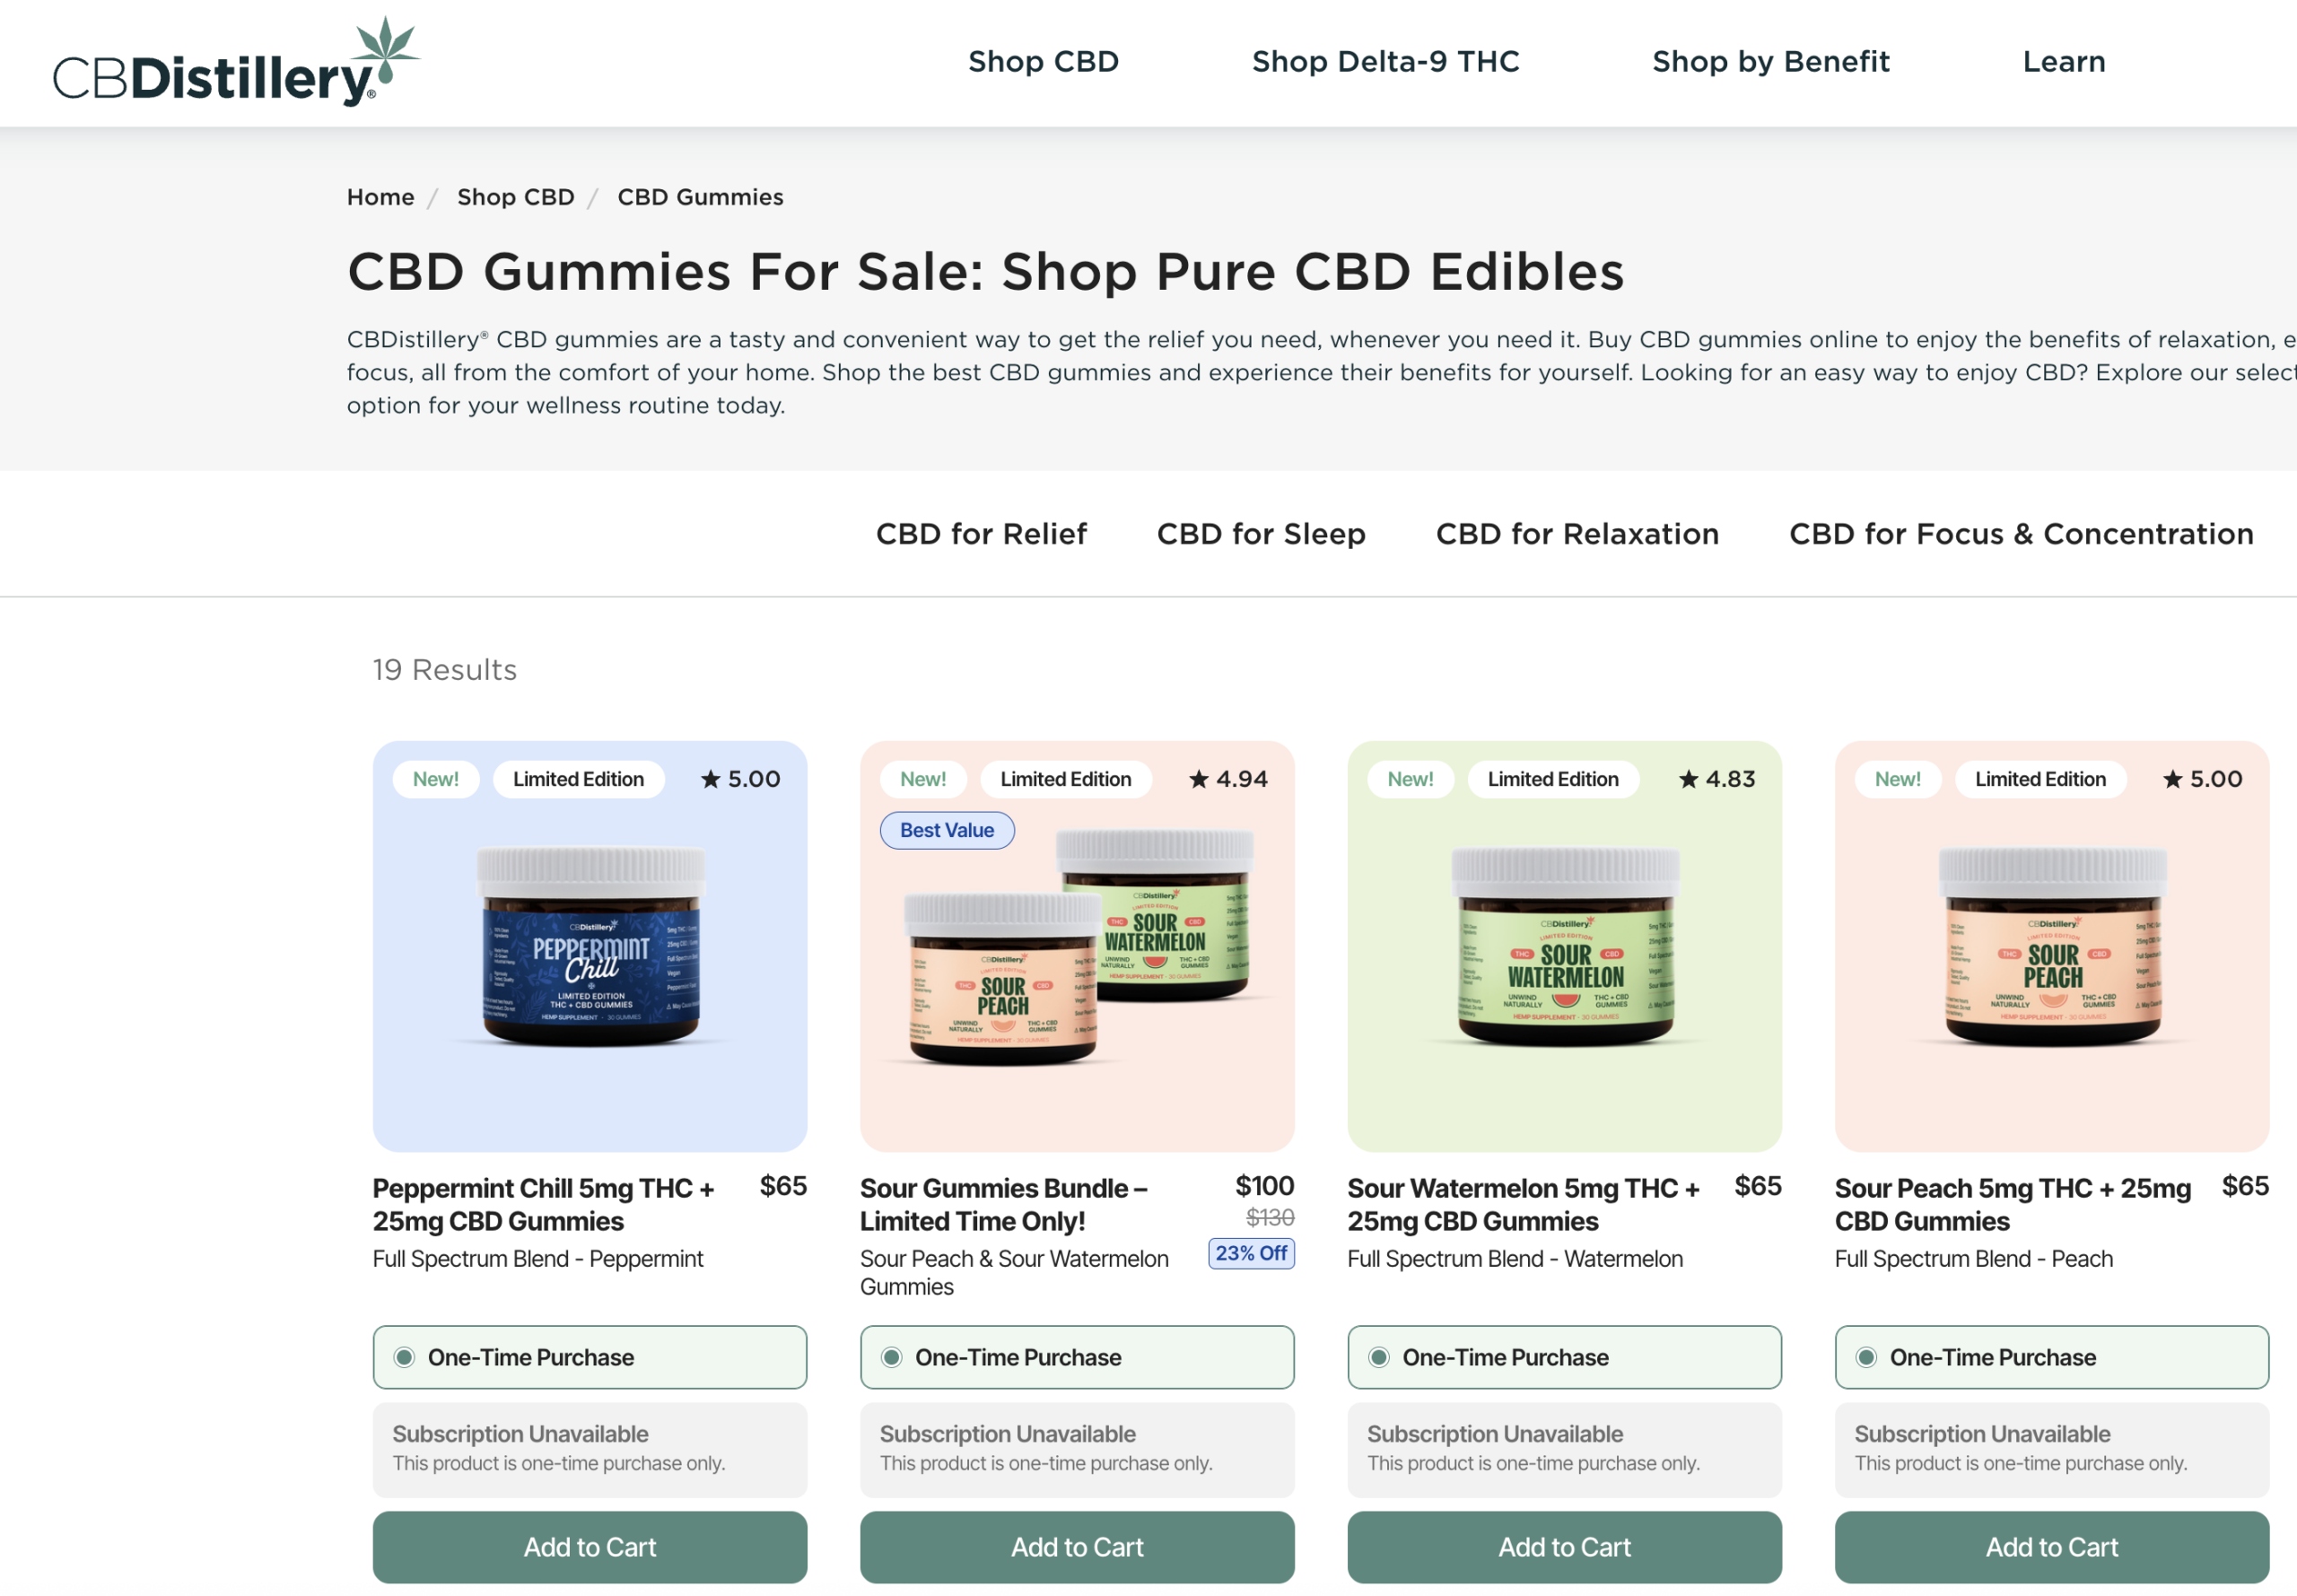
Task: Open the Shop by Benefit menu
Action: (x=1770, y=62)
